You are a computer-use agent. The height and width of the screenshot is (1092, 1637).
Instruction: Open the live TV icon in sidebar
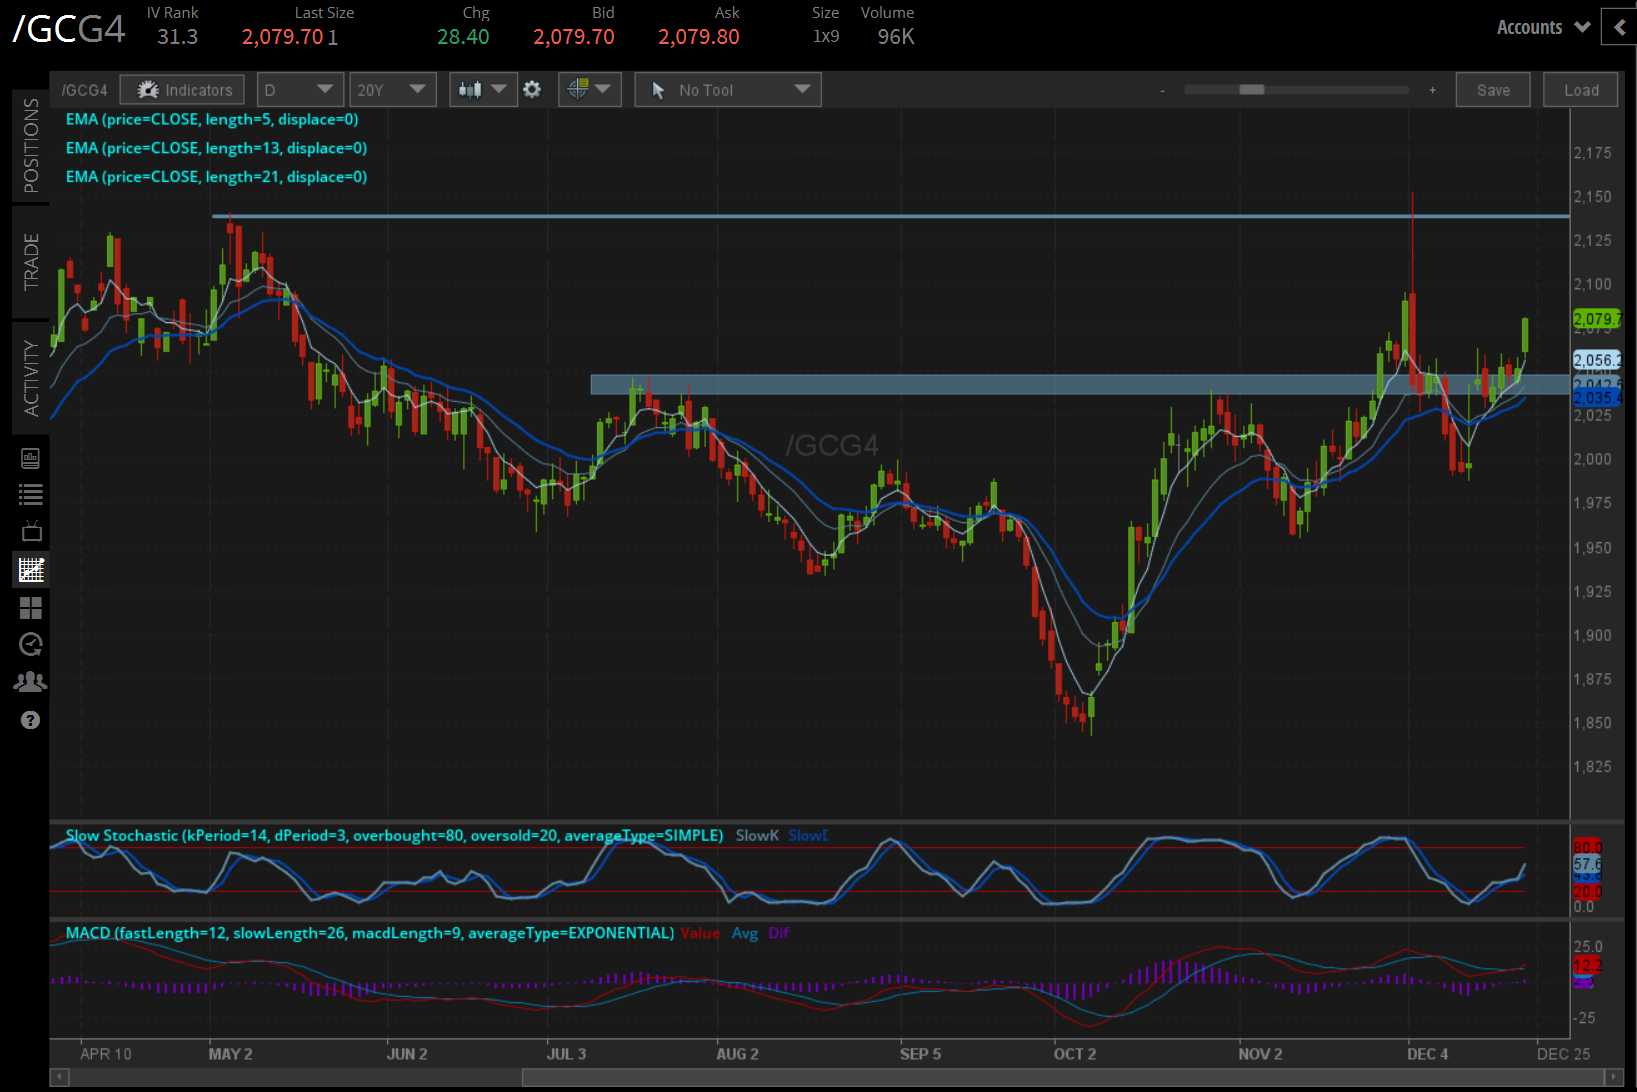click(x=31, y=531)
